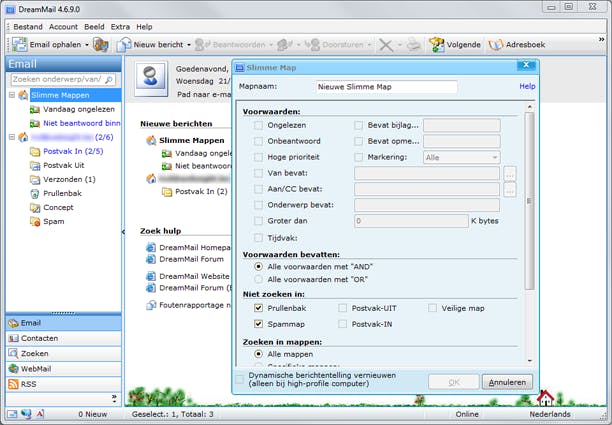Switch to the Zoeken panel tab

(64, 354)
